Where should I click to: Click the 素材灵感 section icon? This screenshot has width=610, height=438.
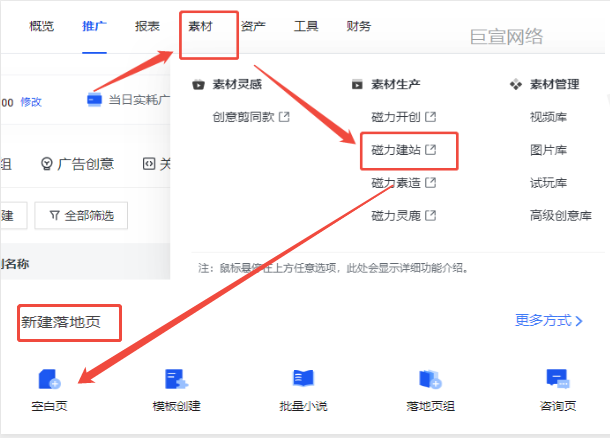pos(198,84)
